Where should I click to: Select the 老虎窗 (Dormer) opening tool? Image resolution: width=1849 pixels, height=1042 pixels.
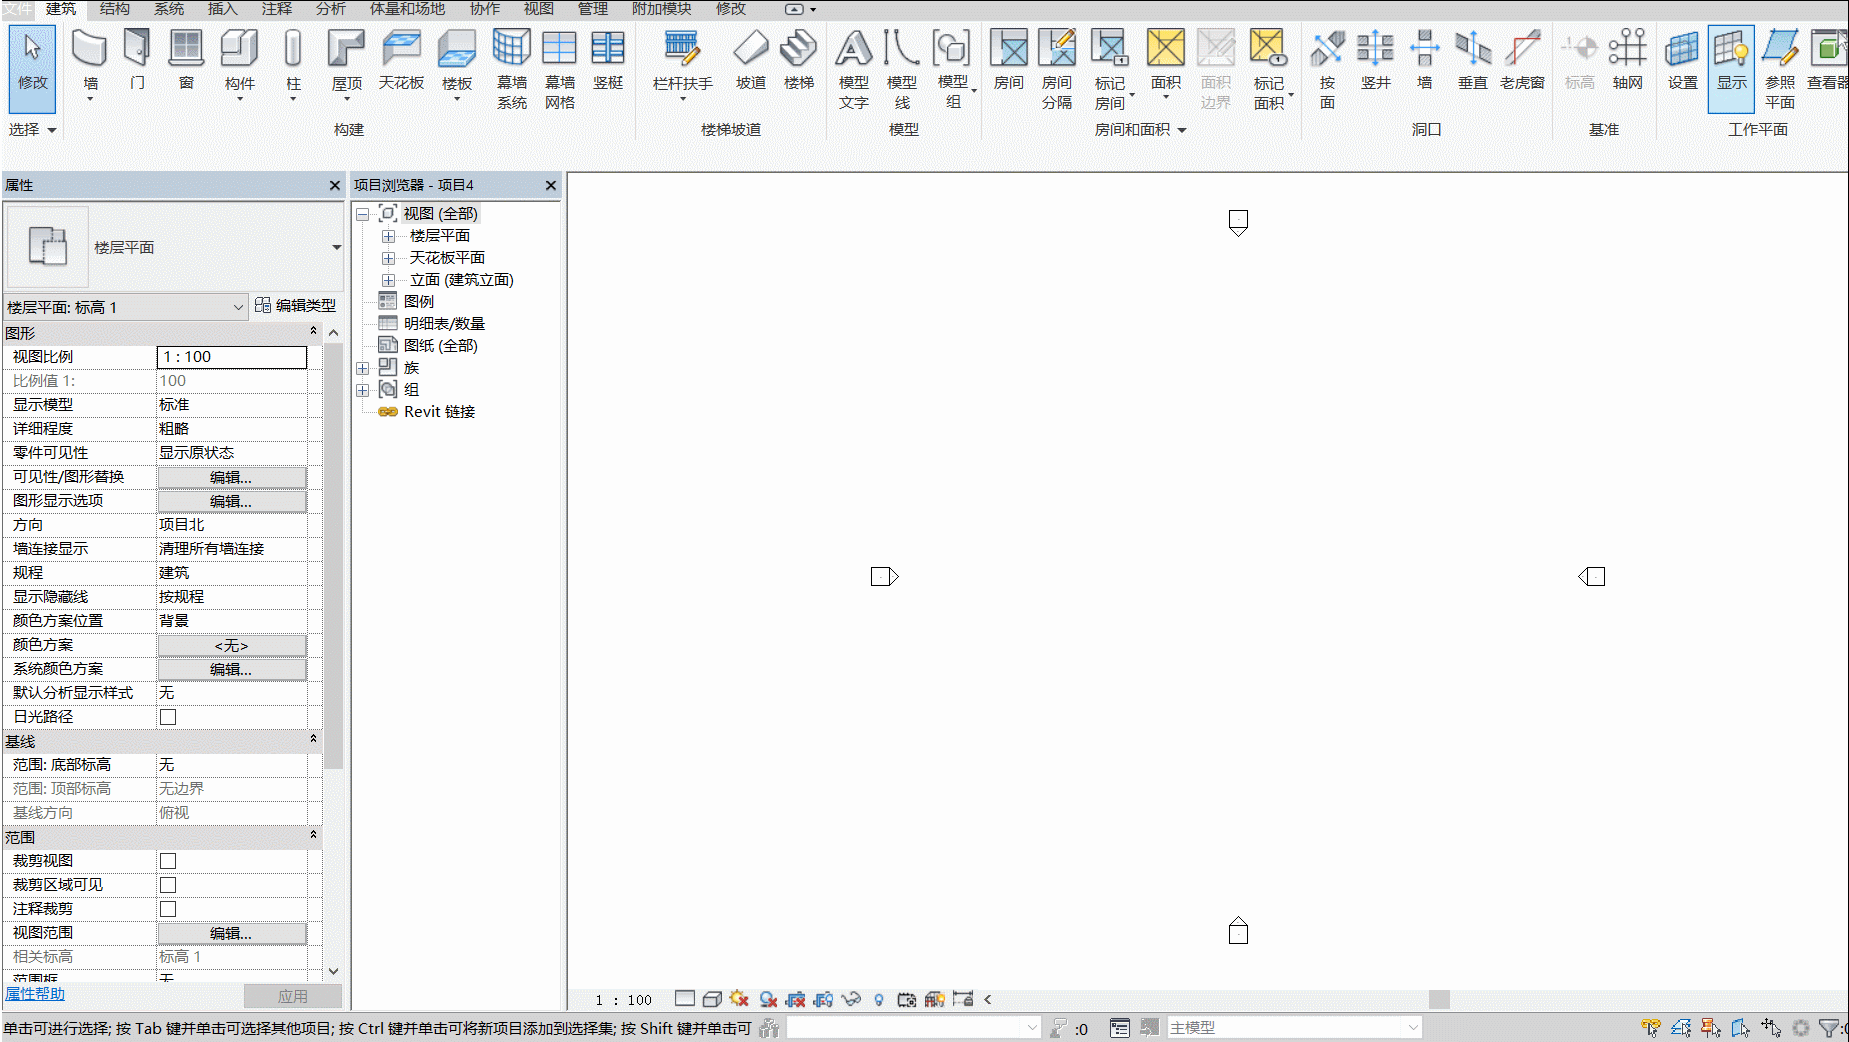tap(1522, 60)
